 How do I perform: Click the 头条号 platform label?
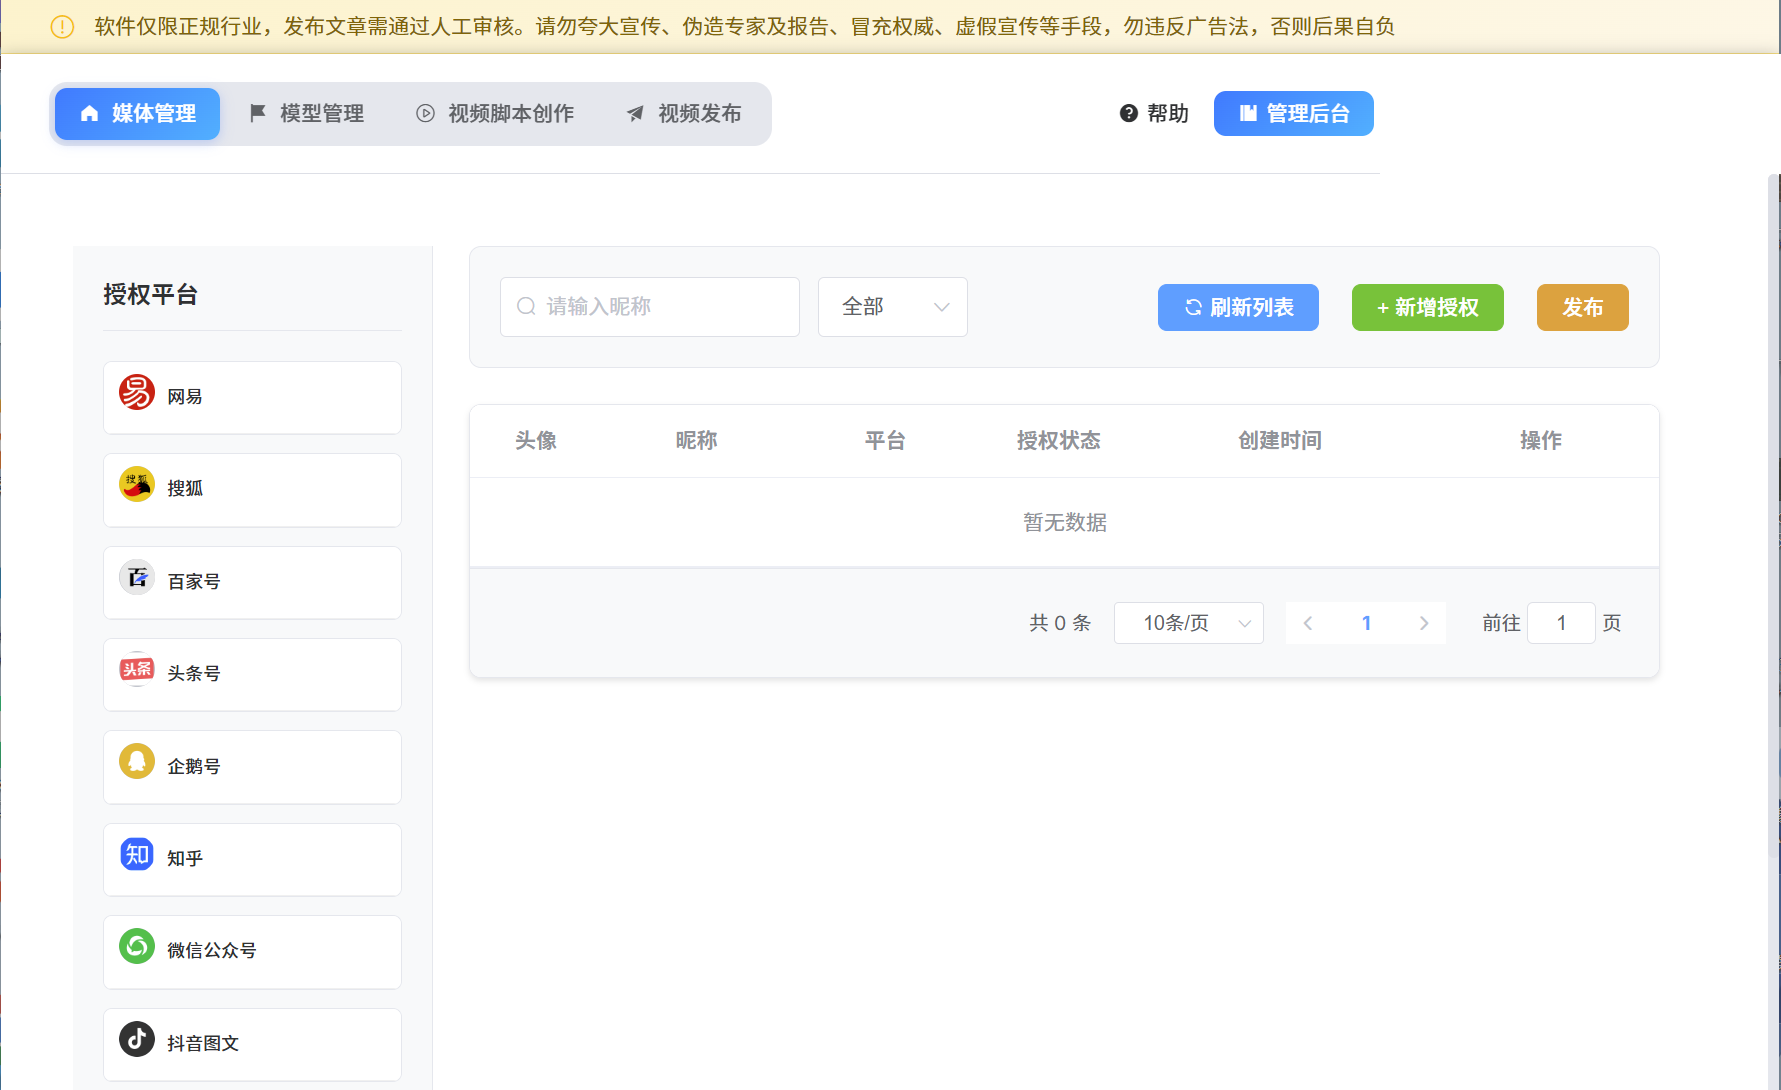point(194,674)
